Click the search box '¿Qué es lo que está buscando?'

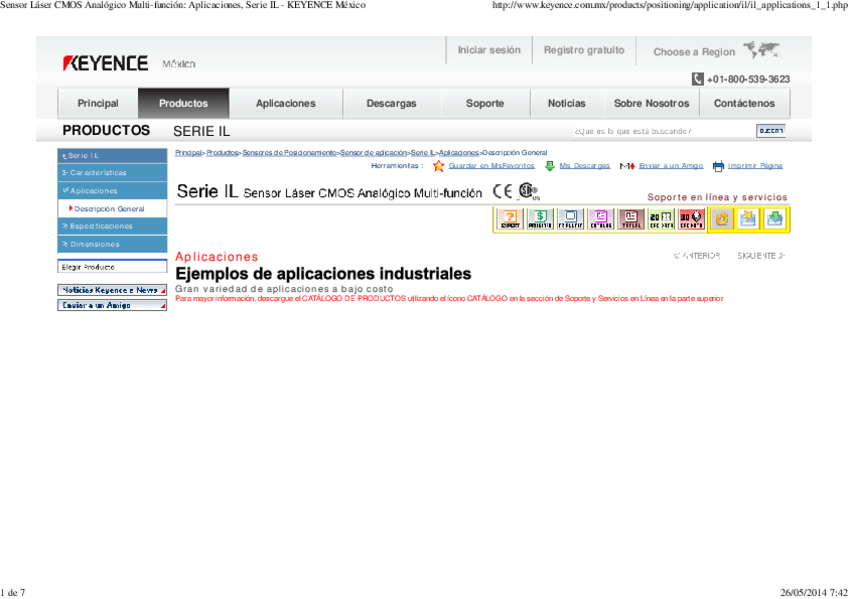tap(663, 131)
